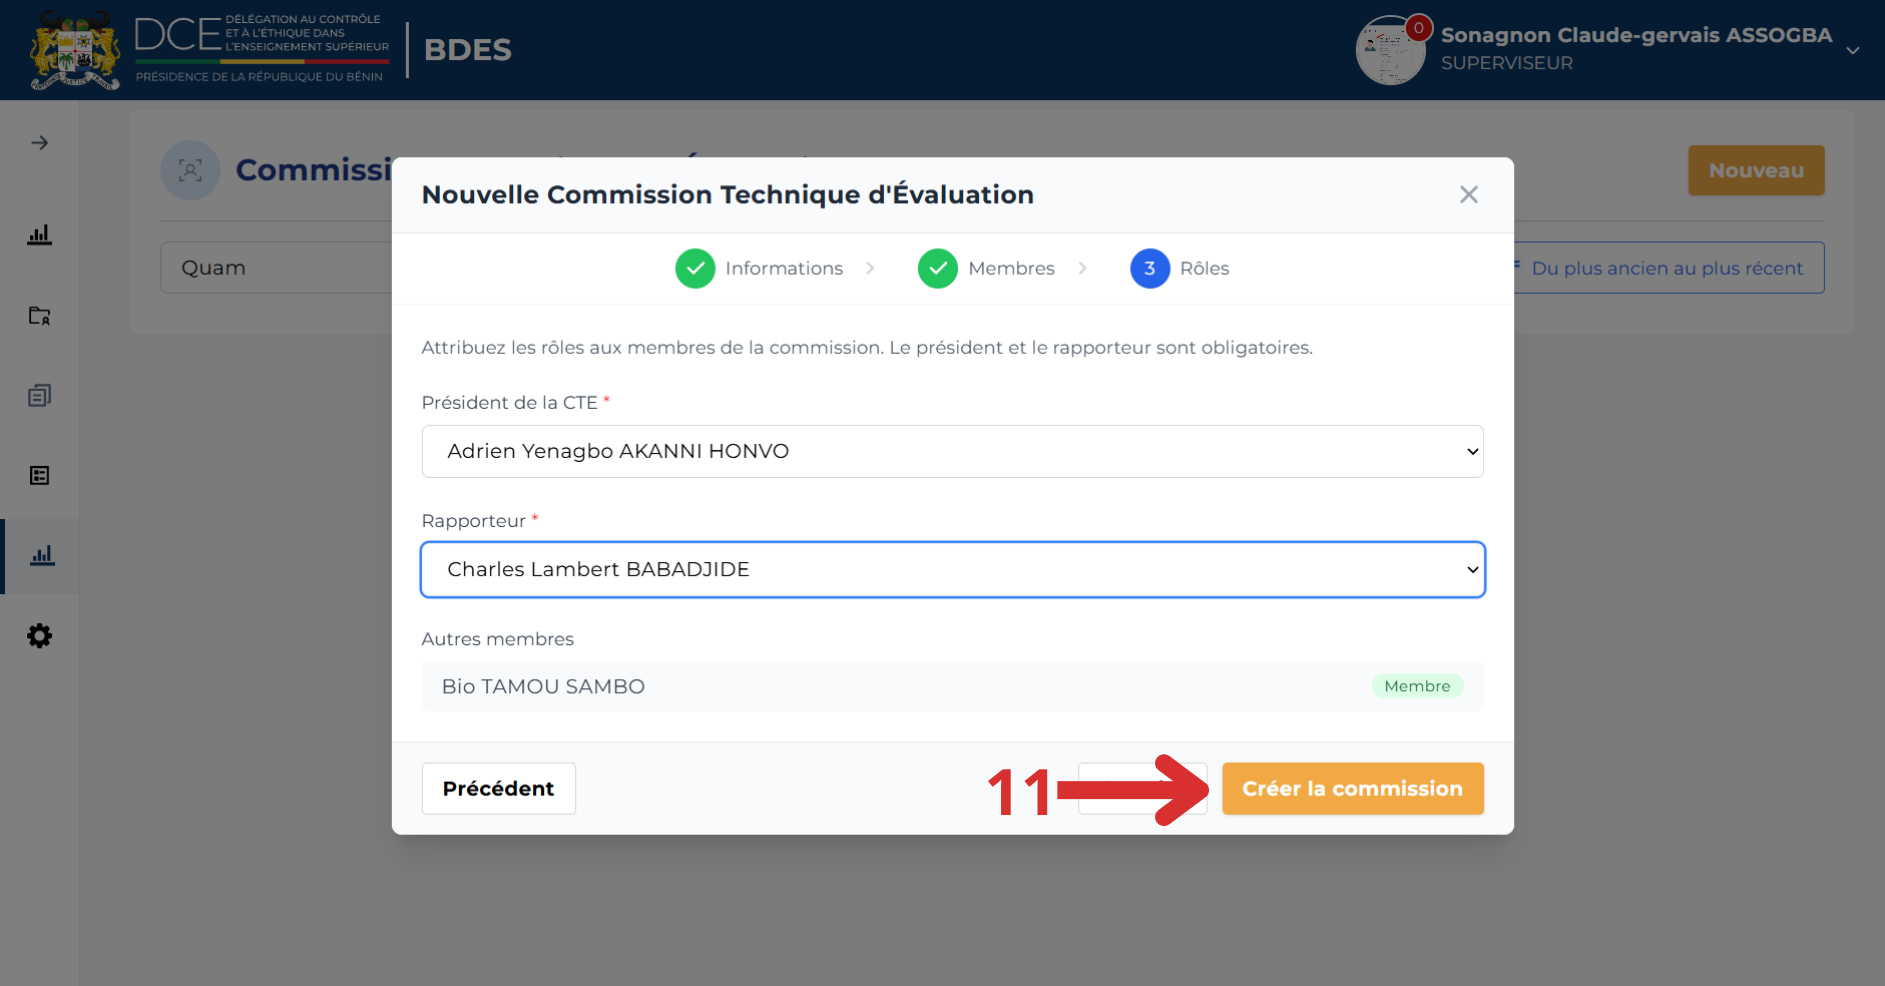Expand the user account menu chevron
Screen dimensions: 1885x986
(x=1853, y=50)
